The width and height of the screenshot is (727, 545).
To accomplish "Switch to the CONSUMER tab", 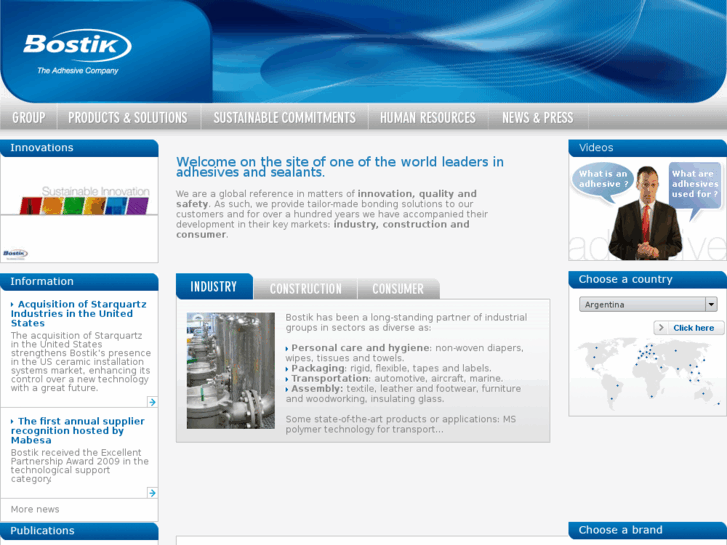I will tap(398, 289).
